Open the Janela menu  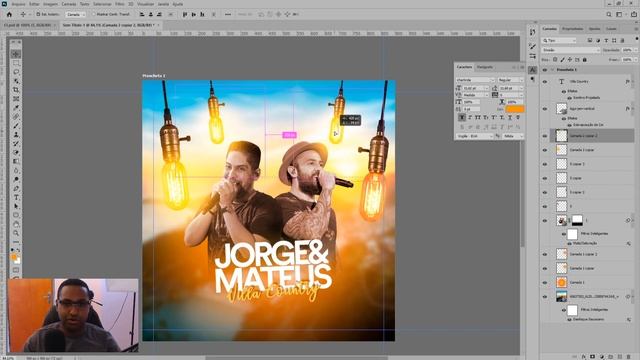coord(163,4)
